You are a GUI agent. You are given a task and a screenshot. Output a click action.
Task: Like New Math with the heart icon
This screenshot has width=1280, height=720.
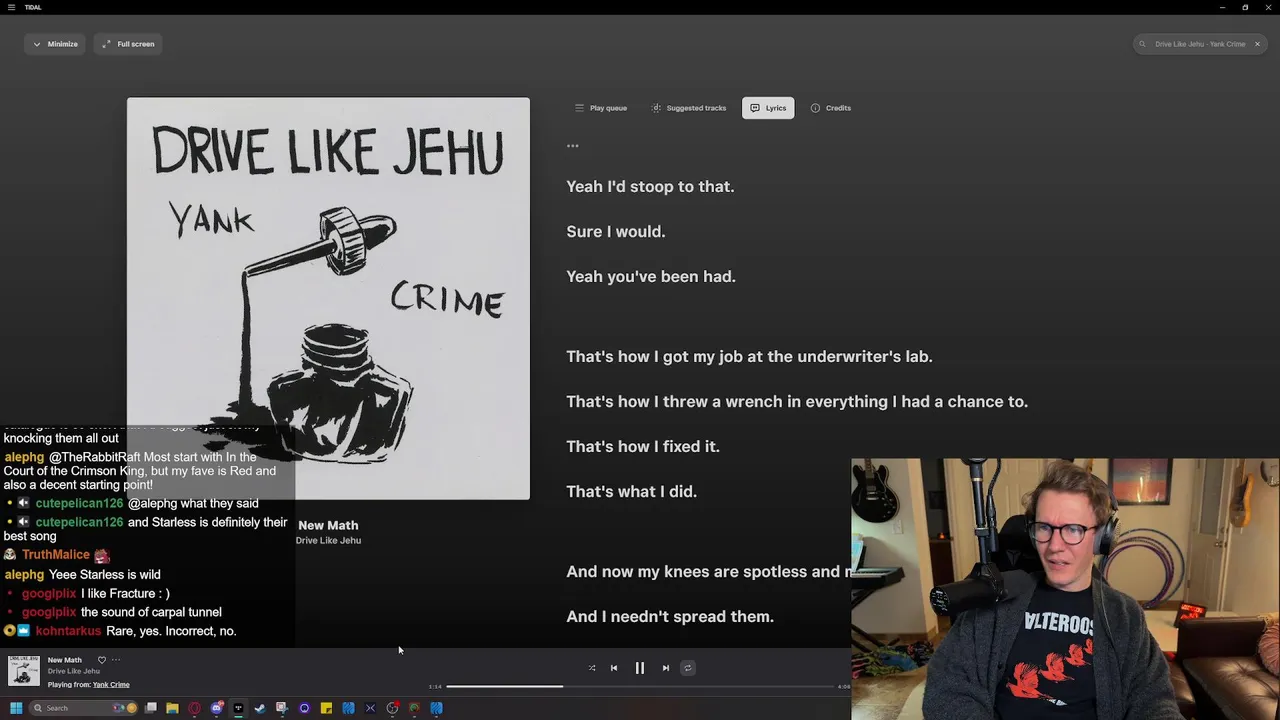[101, 660]
